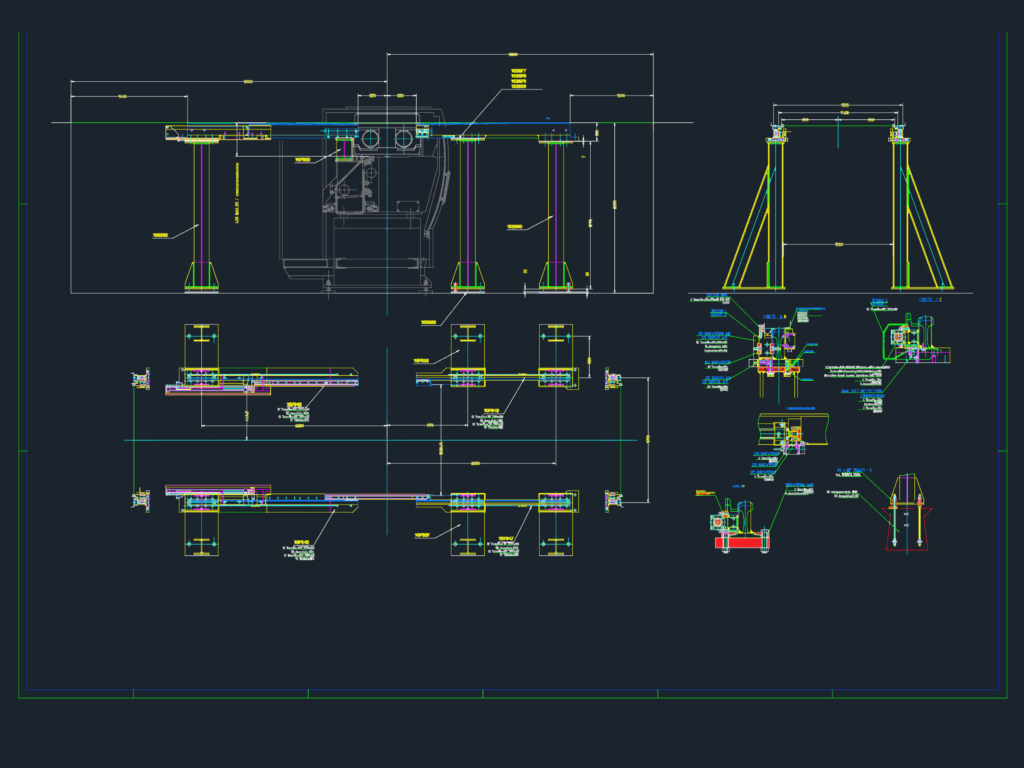Select the red filled base plate in rail detail
This screenshot has height=768, width=1024.
743,542
